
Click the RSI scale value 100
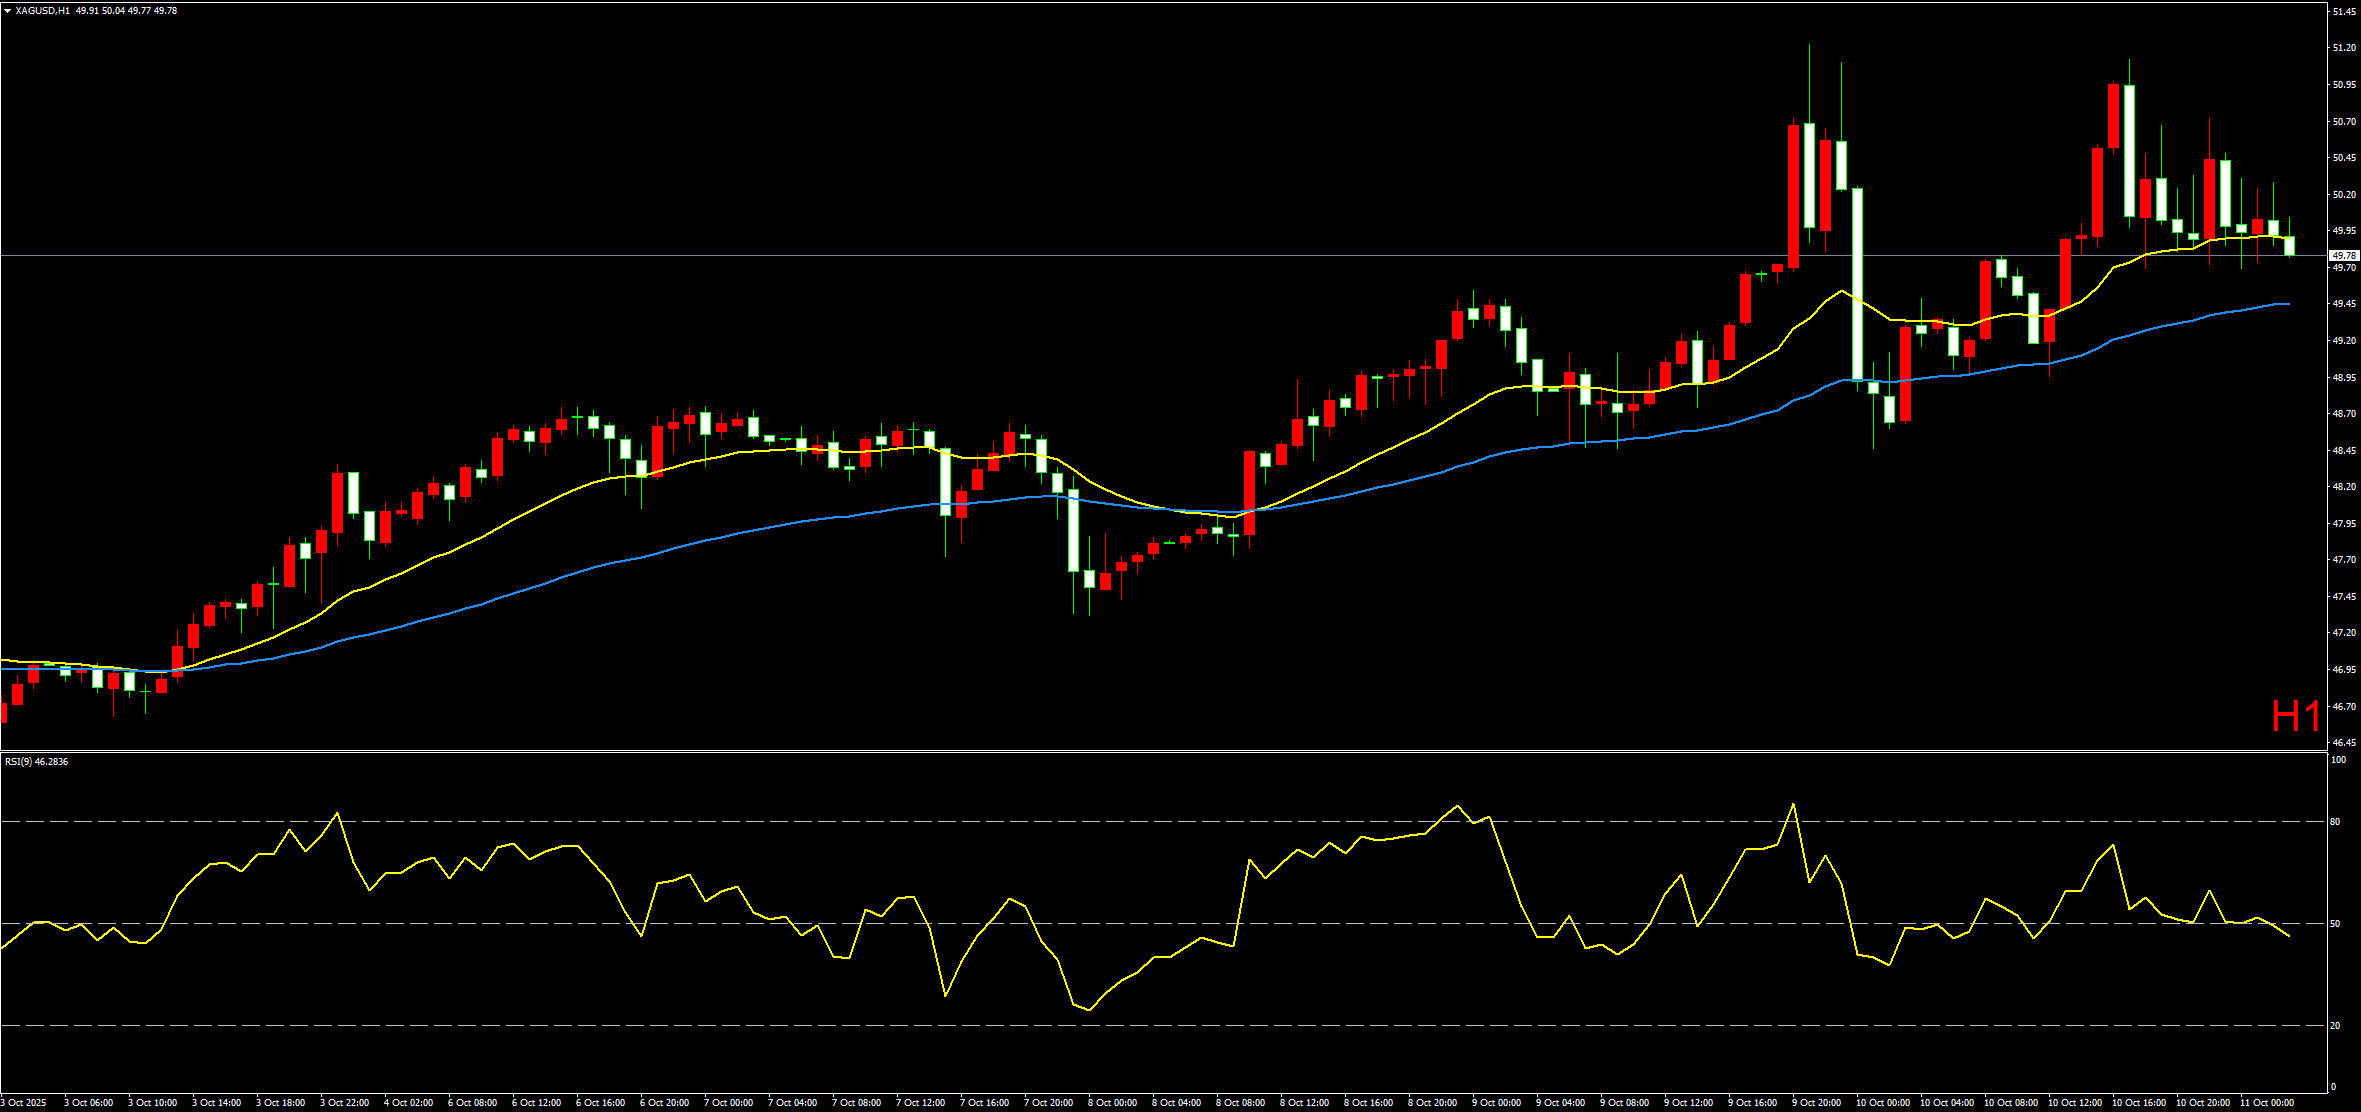tap(2338, 761)
